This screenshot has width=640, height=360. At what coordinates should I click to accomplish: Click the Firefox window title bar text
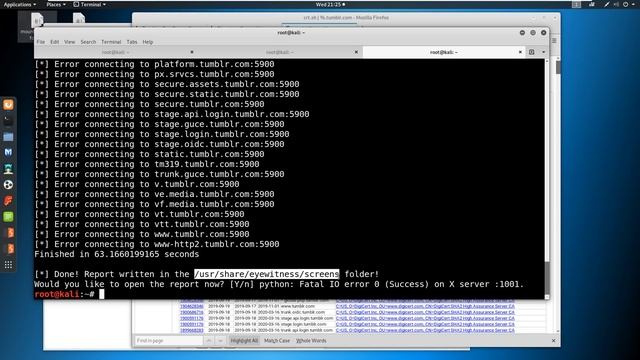[x=346, y=18]
